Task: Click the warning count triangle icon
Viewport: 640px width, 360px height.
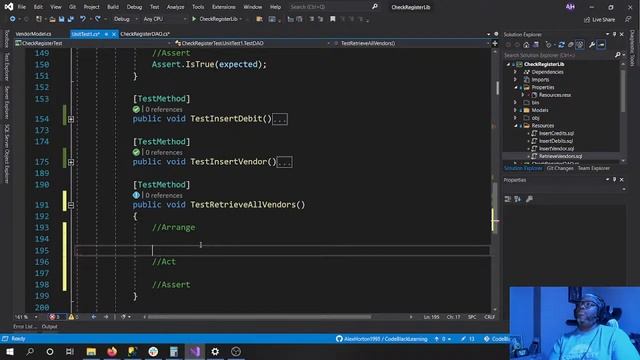Action: pos(71,317)
